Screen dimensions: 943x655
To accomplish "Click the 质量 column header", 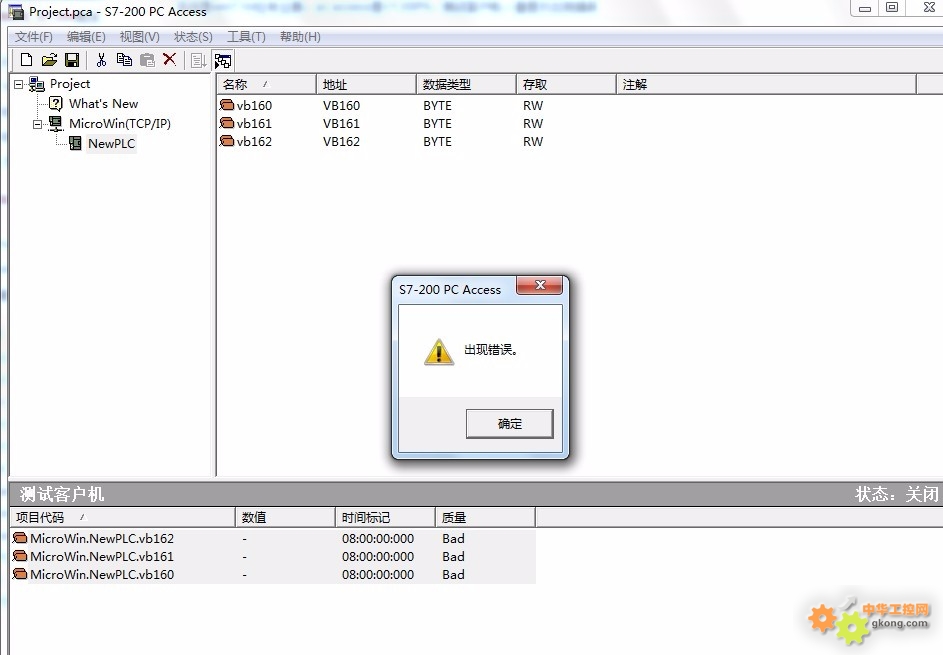I will pos(485,517).
